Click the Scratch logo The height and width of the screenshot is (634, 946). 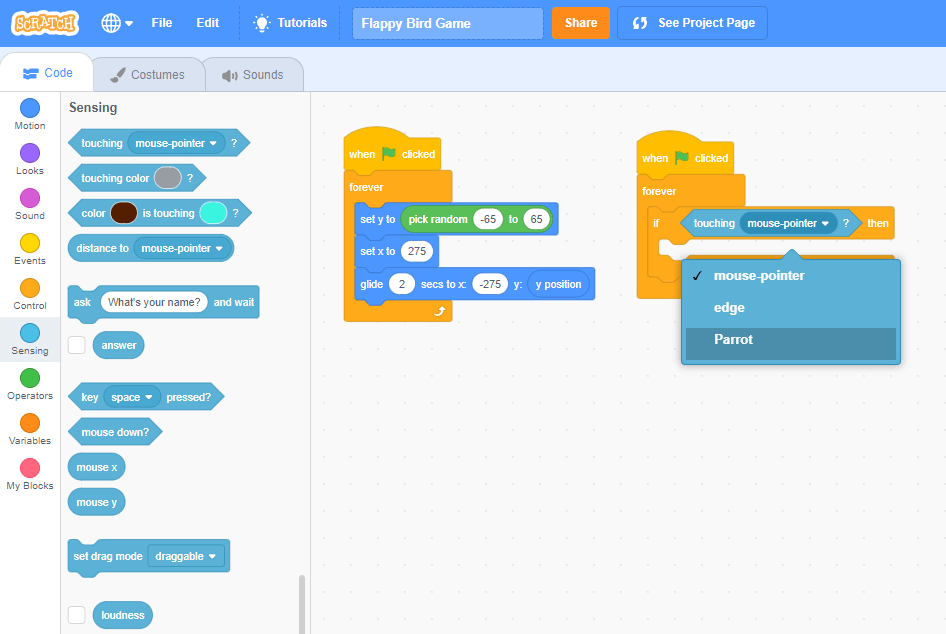point(45,23)
